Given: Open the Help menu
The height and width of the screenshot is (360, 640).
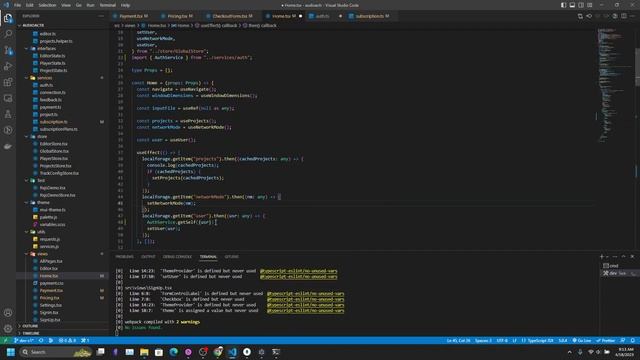Looking at the screenshot, I should (x=125, y=5).
